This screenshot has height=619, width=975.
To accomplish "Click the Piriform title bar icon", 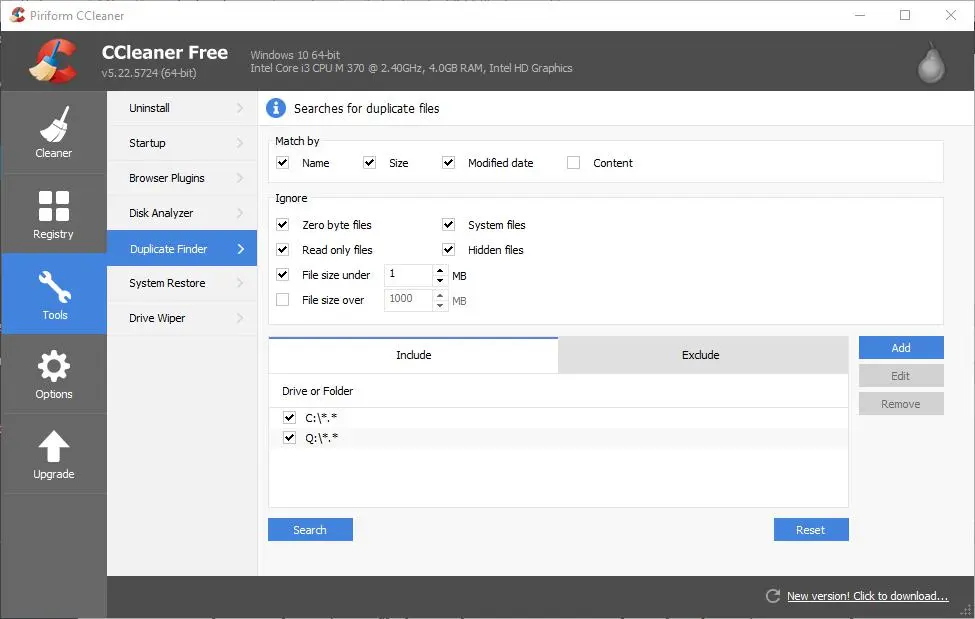I will coord(17,15).
